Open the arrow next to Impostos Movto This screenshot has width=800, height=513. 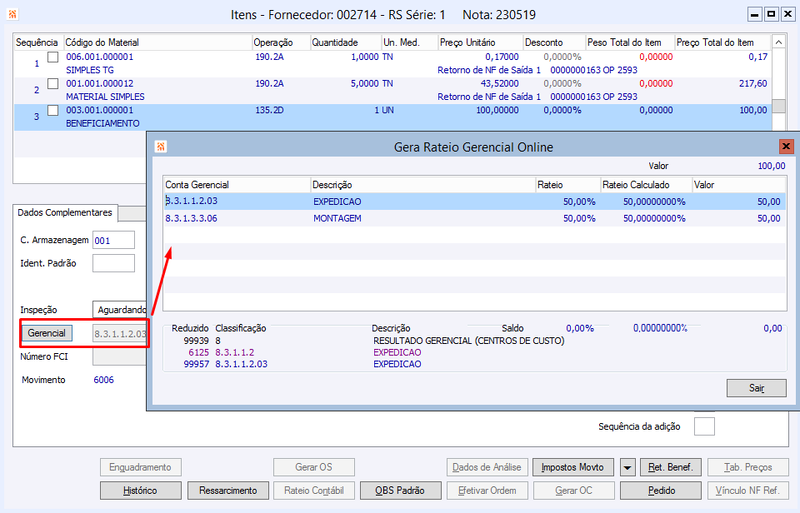(627, 467)
